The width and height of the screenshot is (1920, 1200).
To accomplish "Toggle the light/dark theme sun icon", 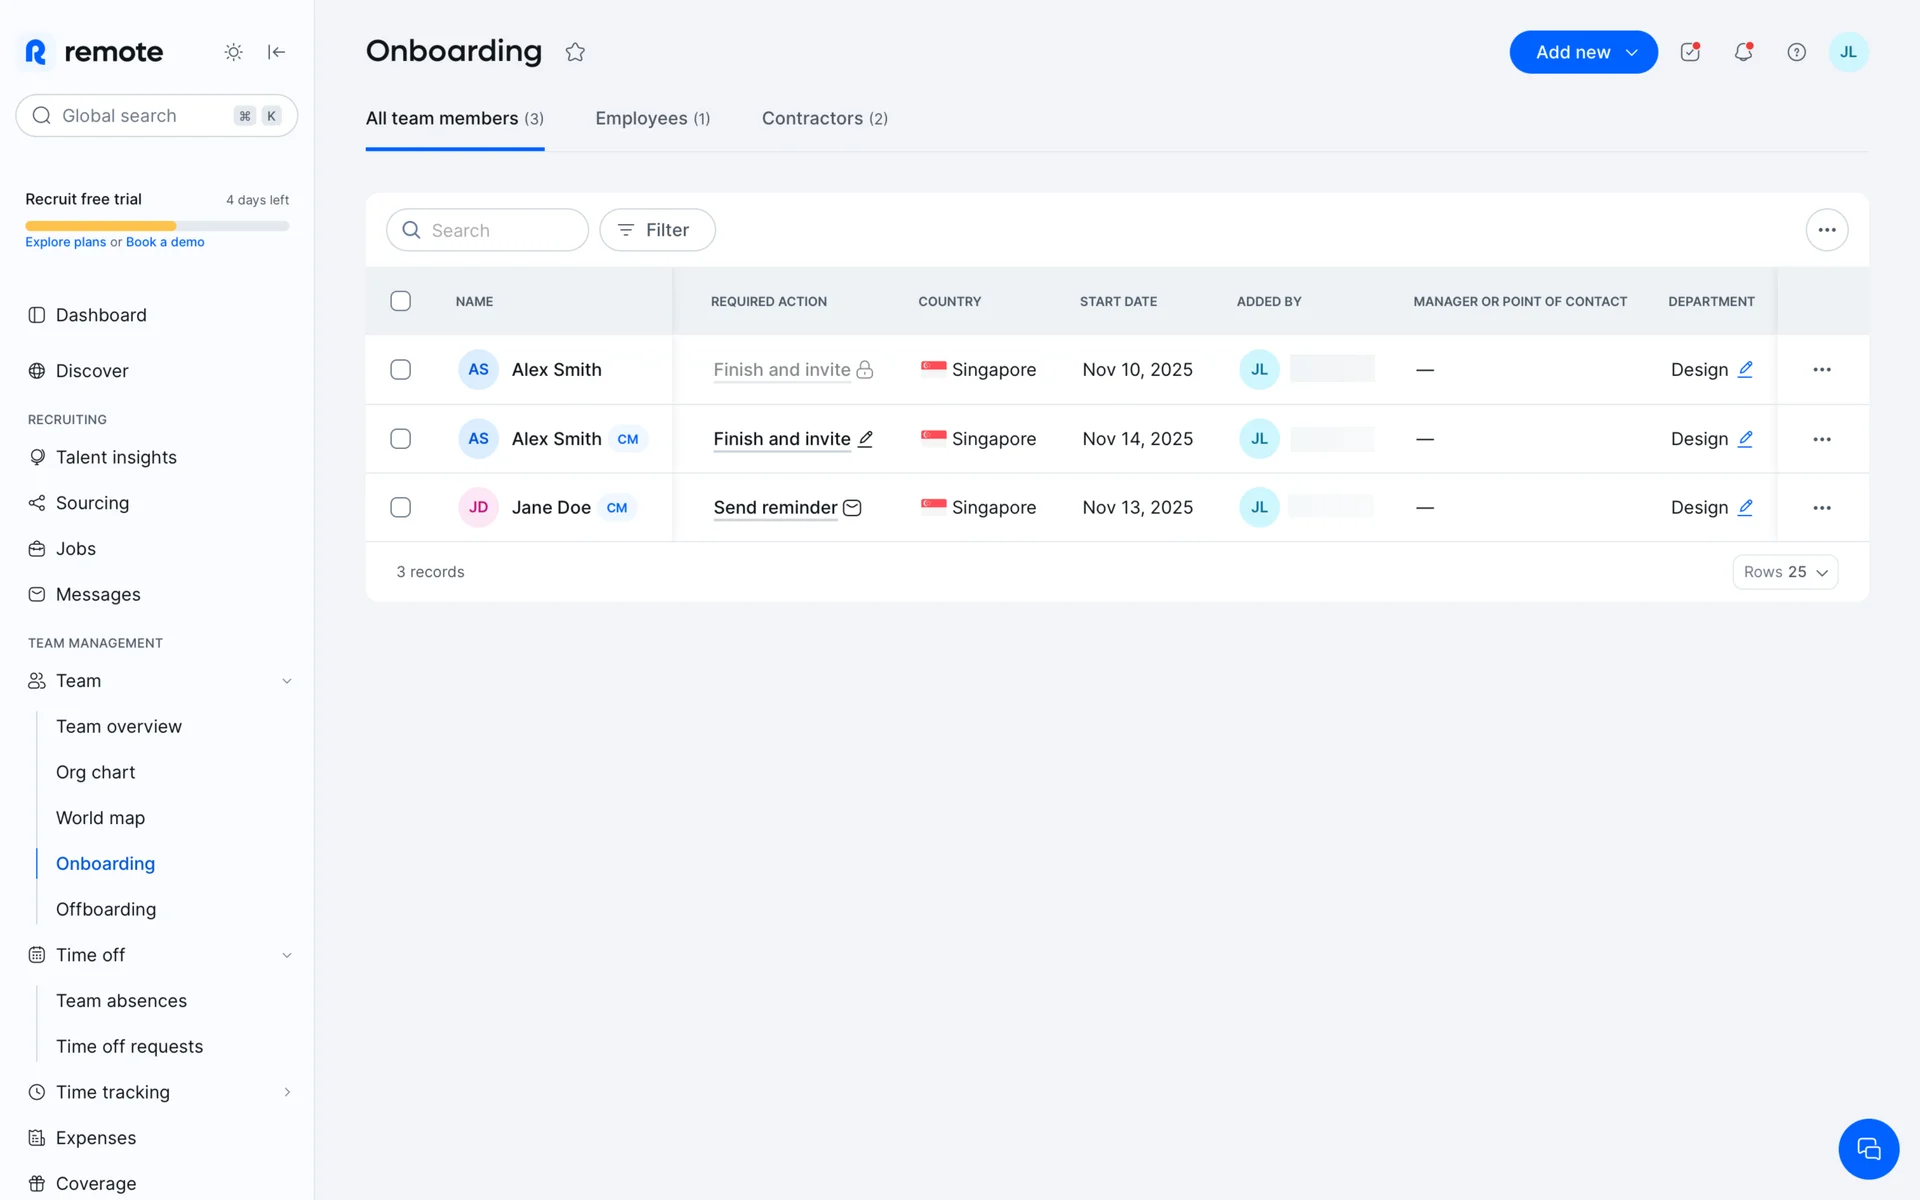I will (233, 52).
